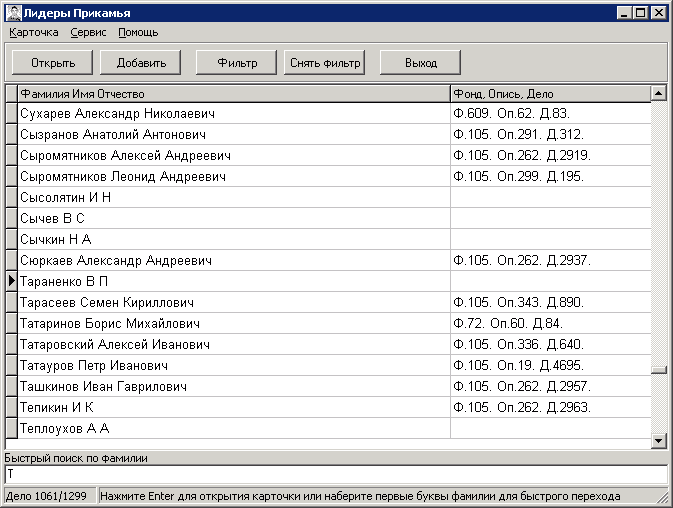This screenshot has width=673, height=508.
Task: Click the current-row arrow indicator beside Тараненко
Action: point(12,281)
